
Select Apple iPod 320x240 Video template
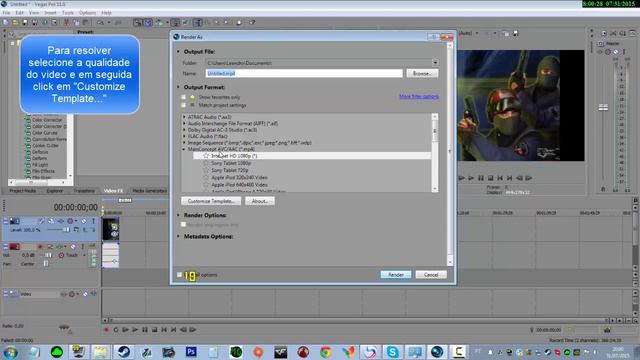(239, 178)
